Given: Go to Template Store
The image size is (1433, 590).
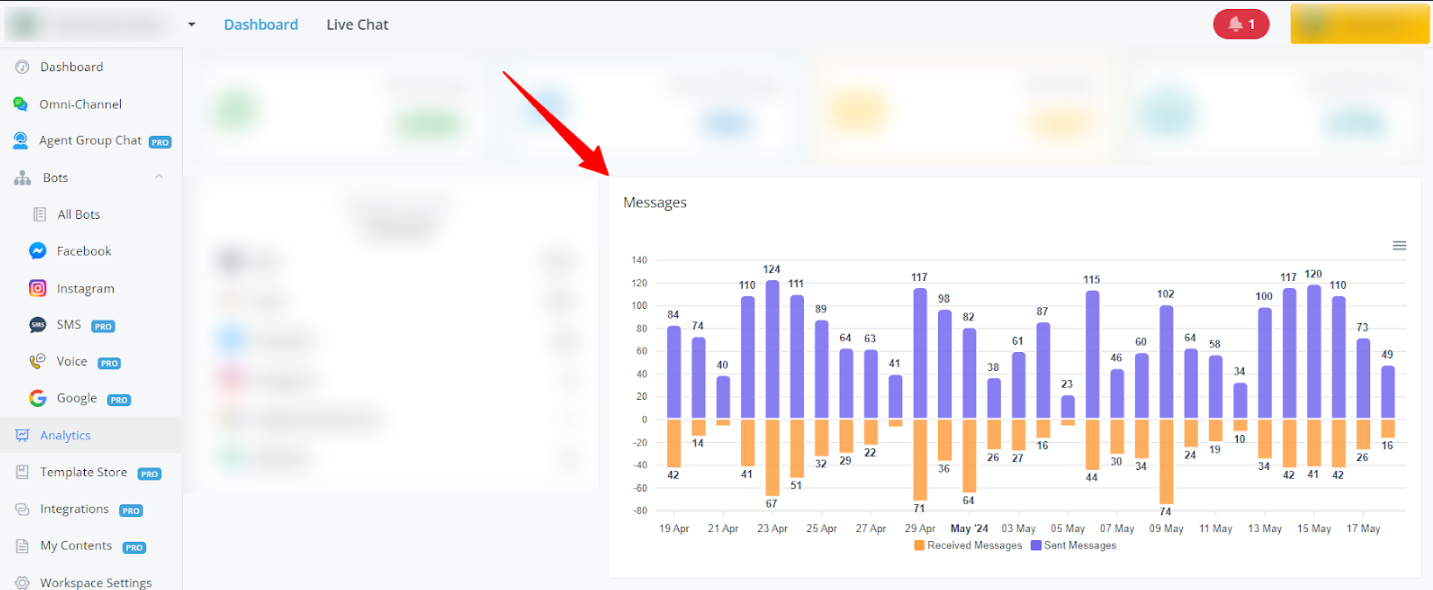Looking at the screenshot, I should tap(83, 472).
